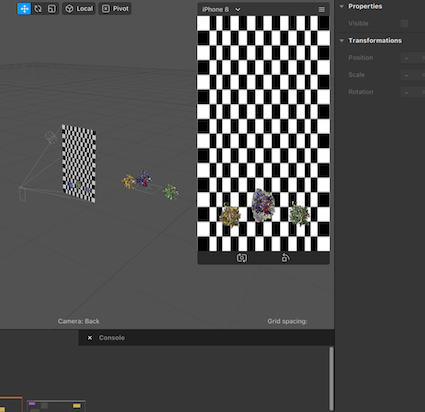Click the Position value field
425x412 pixels.
[x=413, y=58]
